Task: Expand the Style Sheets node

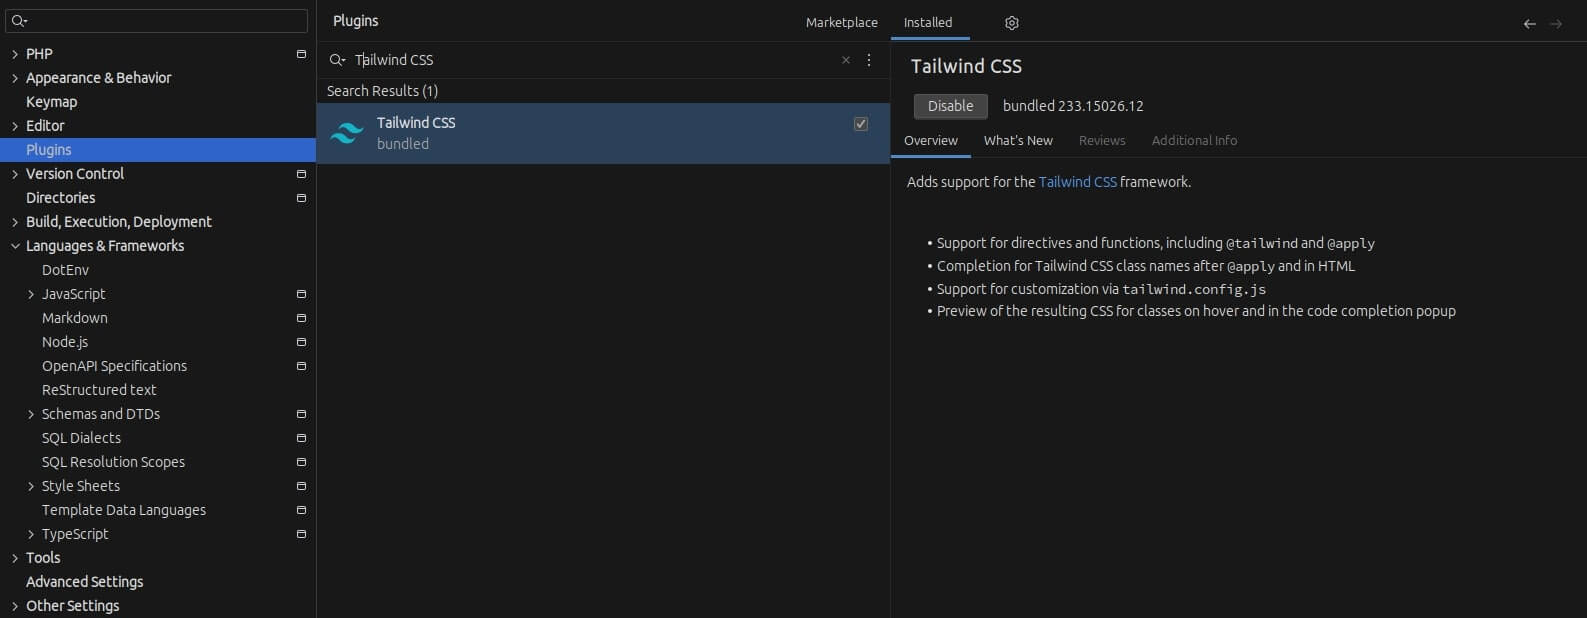Action: (31, 486)
